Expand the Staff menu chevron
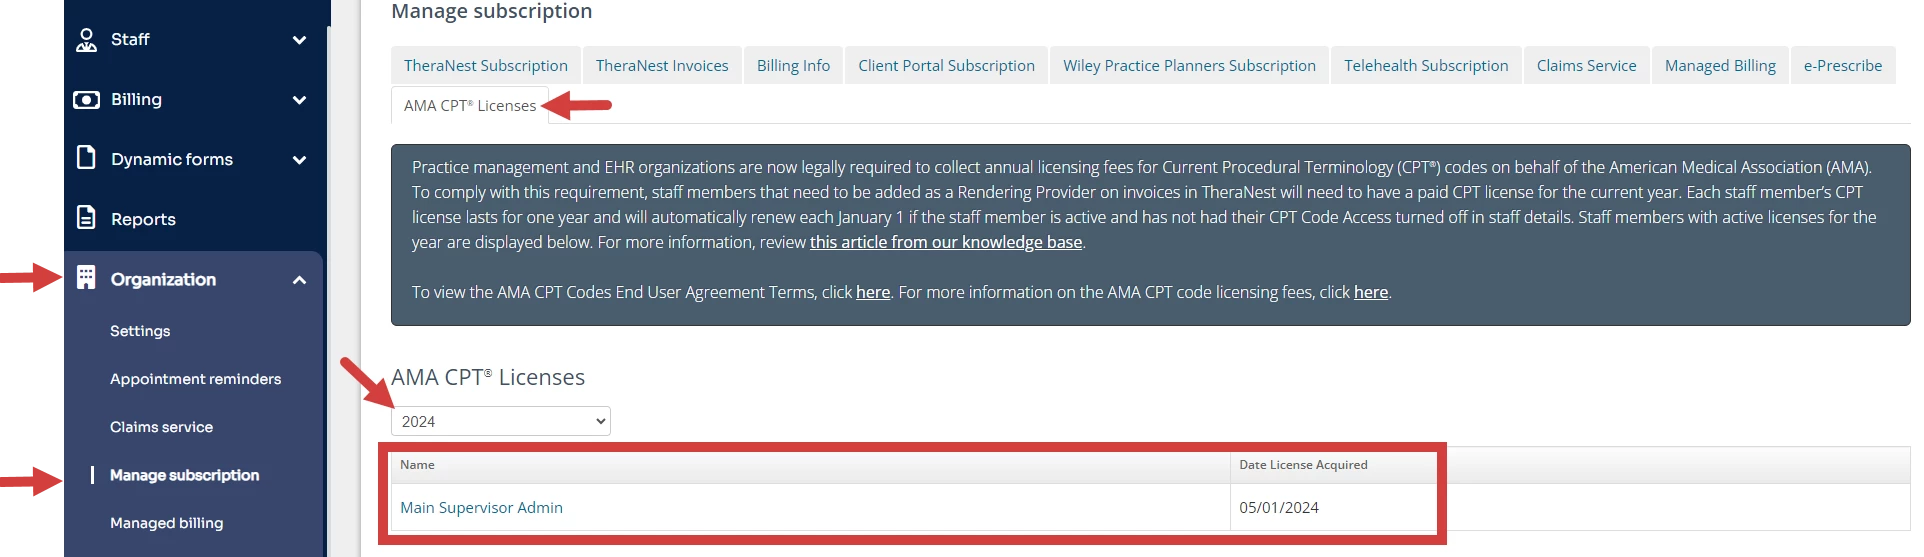This screenshot has height=557, width=1924. click(x=299, y=40)
